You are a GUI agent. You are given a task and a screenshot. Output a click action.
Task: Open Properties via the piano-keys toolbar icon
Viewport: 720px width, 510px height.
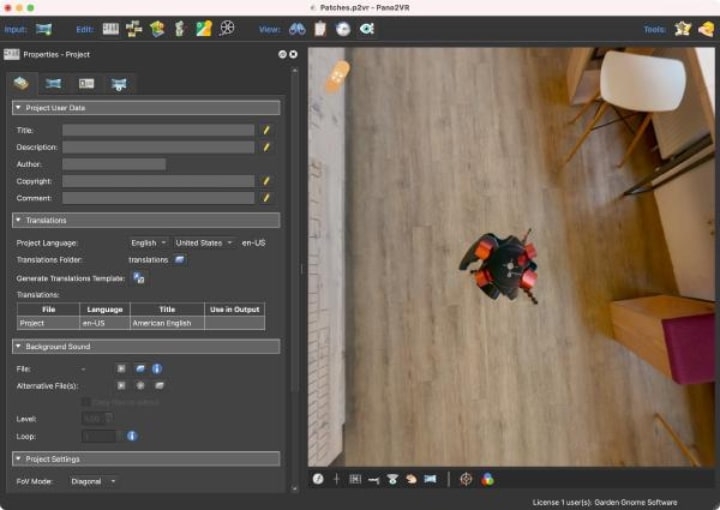(110, 29)
